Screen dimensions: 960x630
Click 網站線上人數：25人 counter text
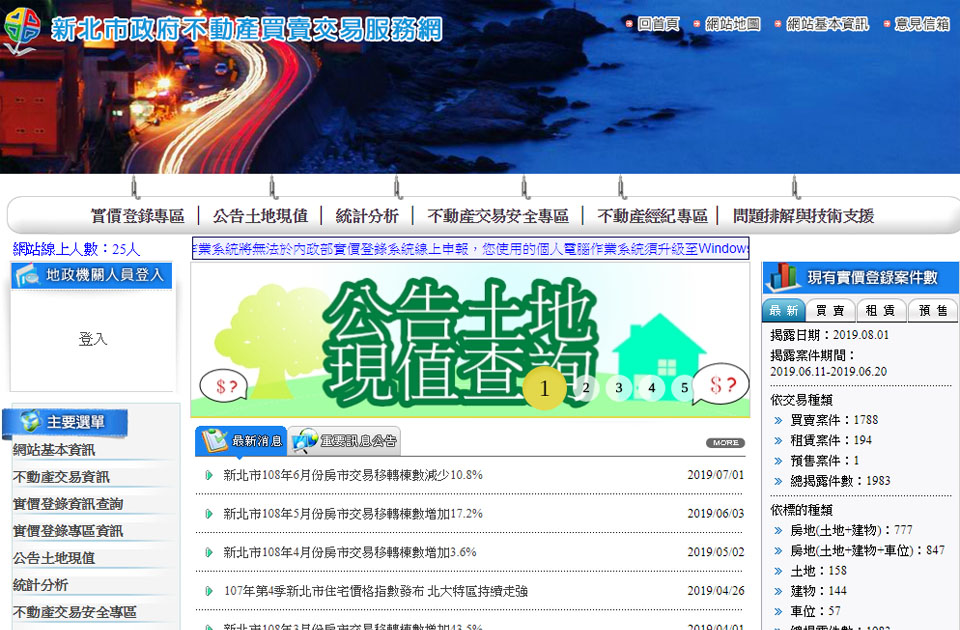77,249
